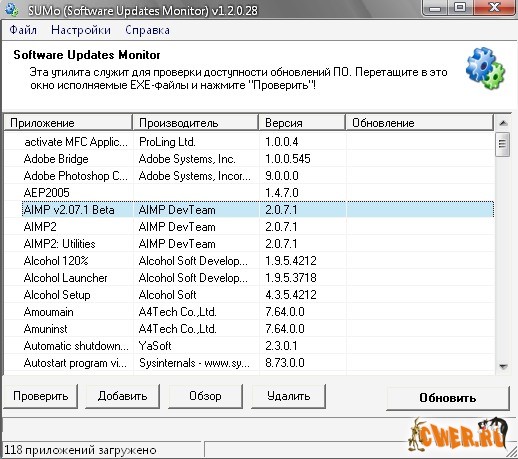Close the SUMo window
The width and height of the screenshot is (518, 459).
(495, 7)
